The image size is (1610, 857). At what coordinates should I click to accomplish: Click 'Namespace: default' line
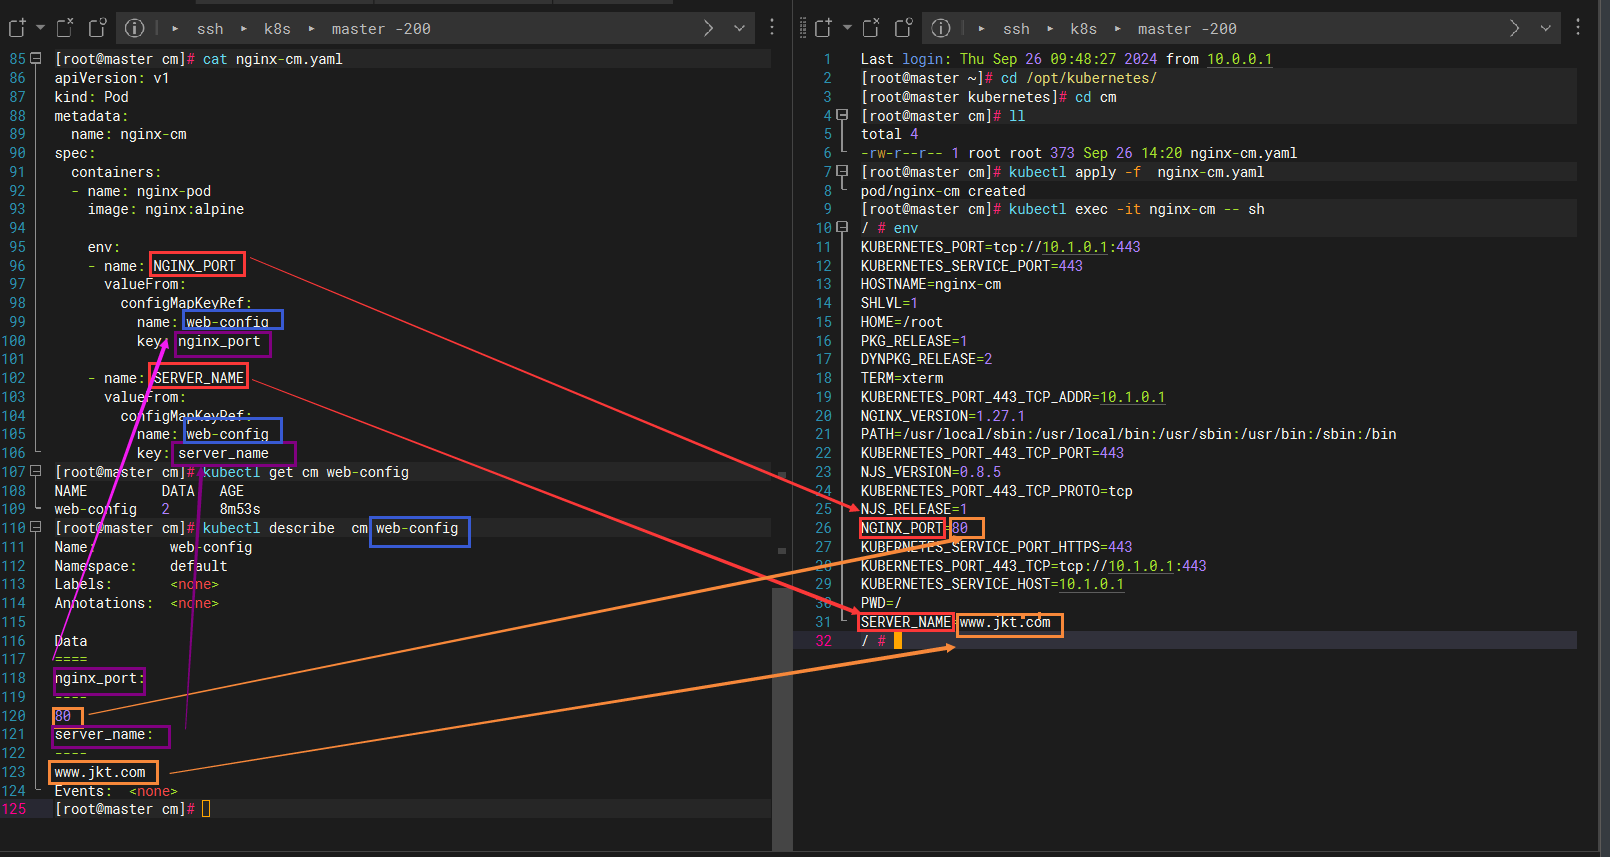141,566
